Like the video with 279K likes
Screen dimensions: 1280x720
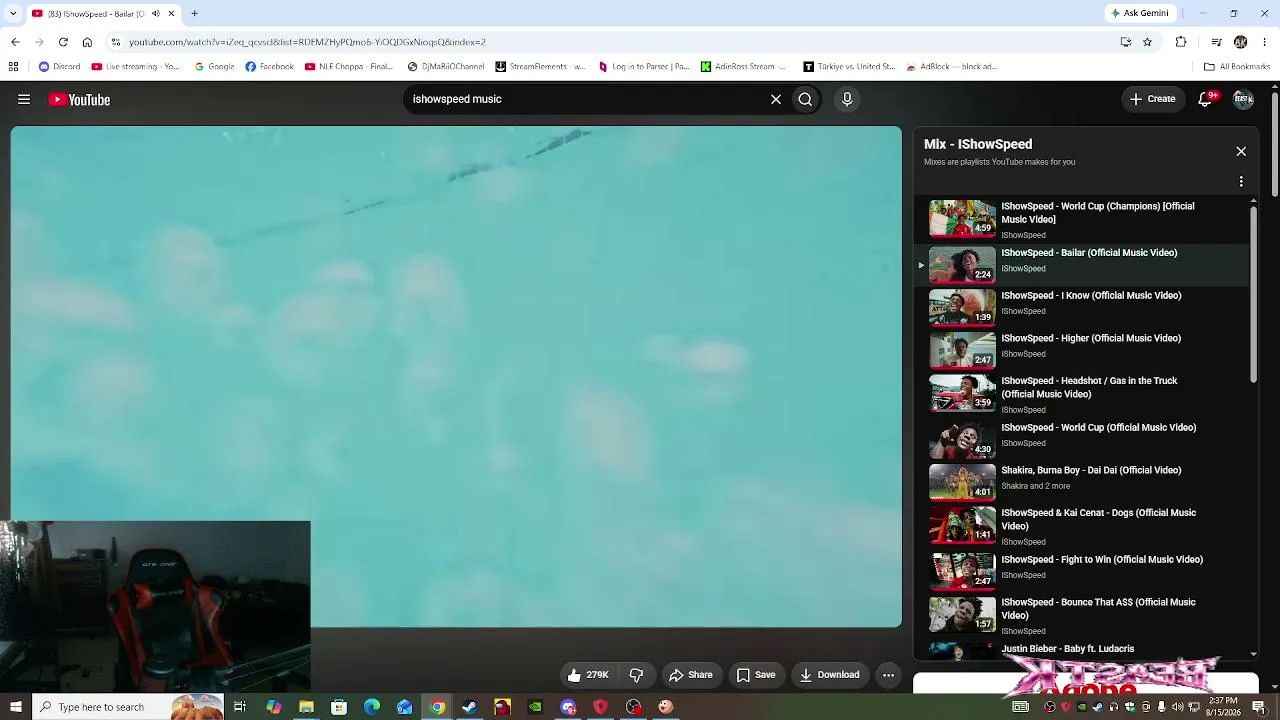587,675
